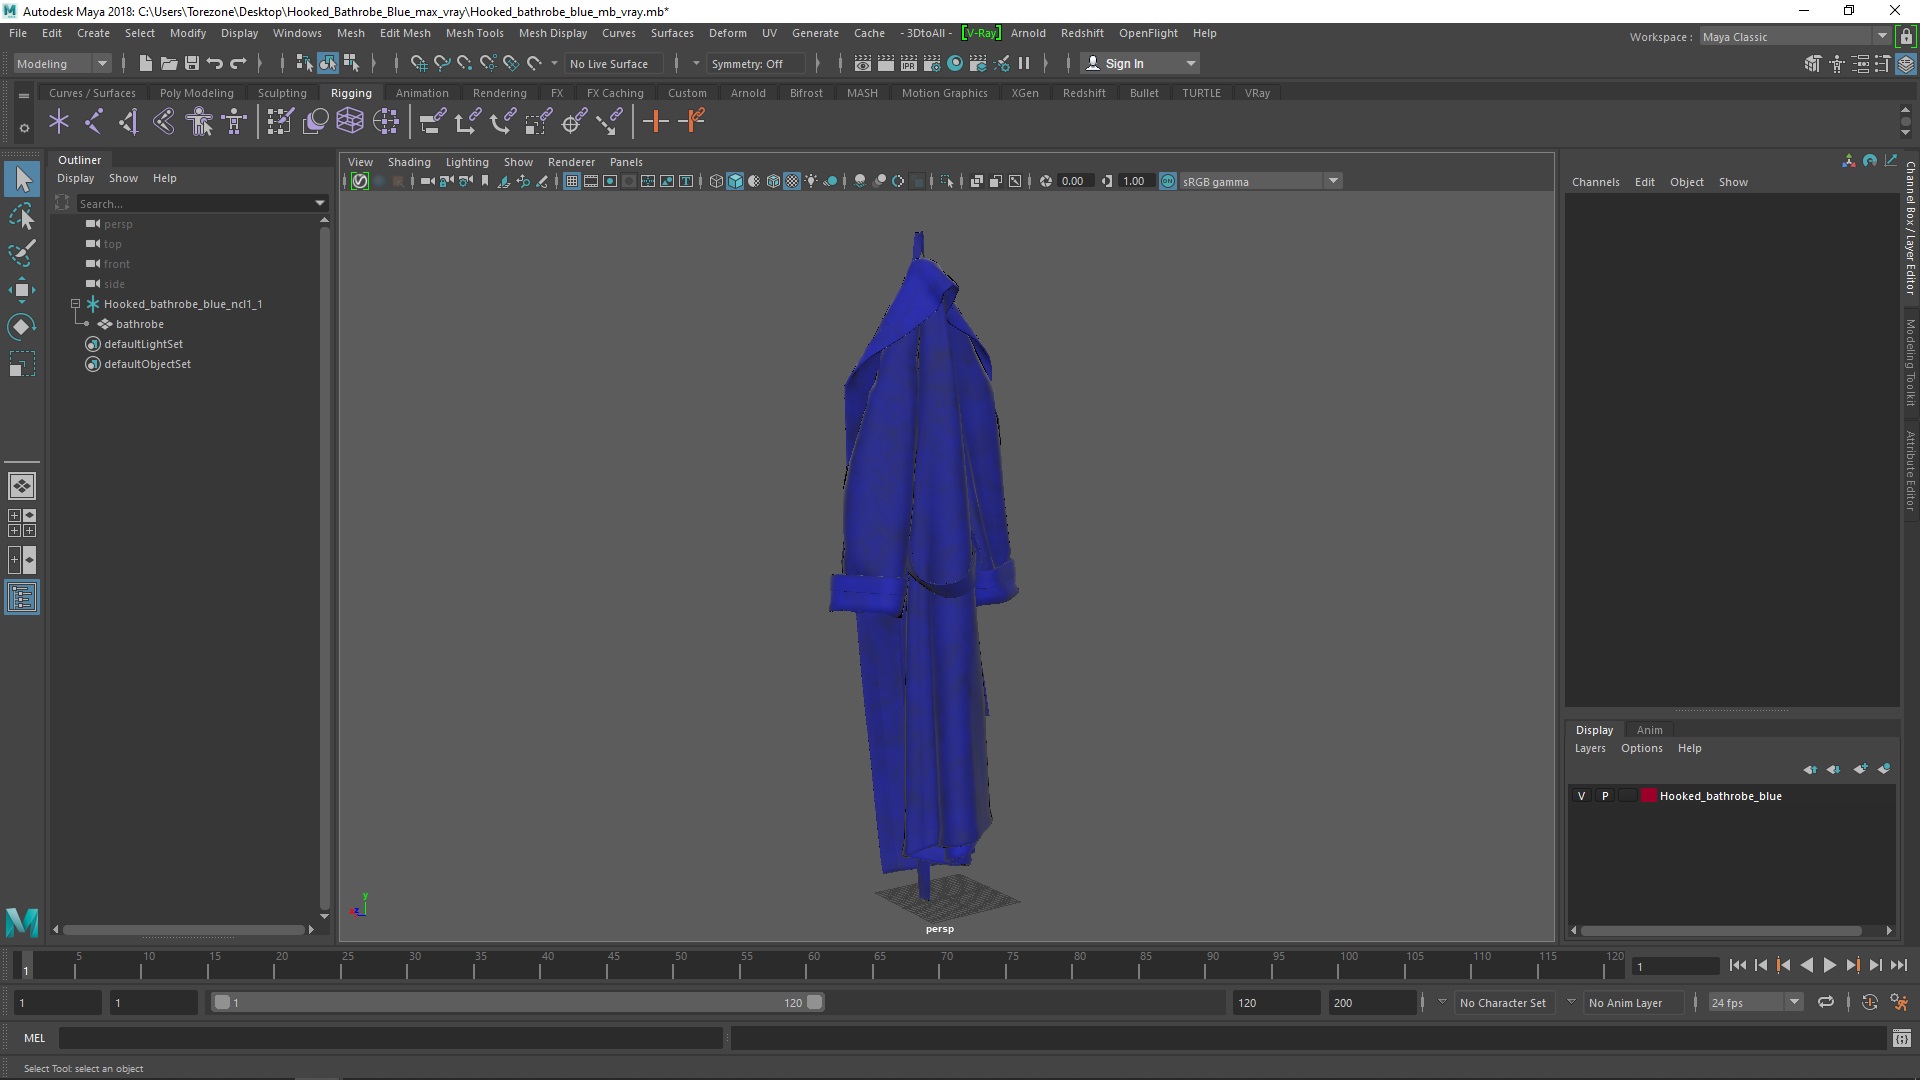Expand Hooked_bathrobe_blue_ncl1_1 node
This screenshot has height=1080, width=1920.
click(75, 303)
